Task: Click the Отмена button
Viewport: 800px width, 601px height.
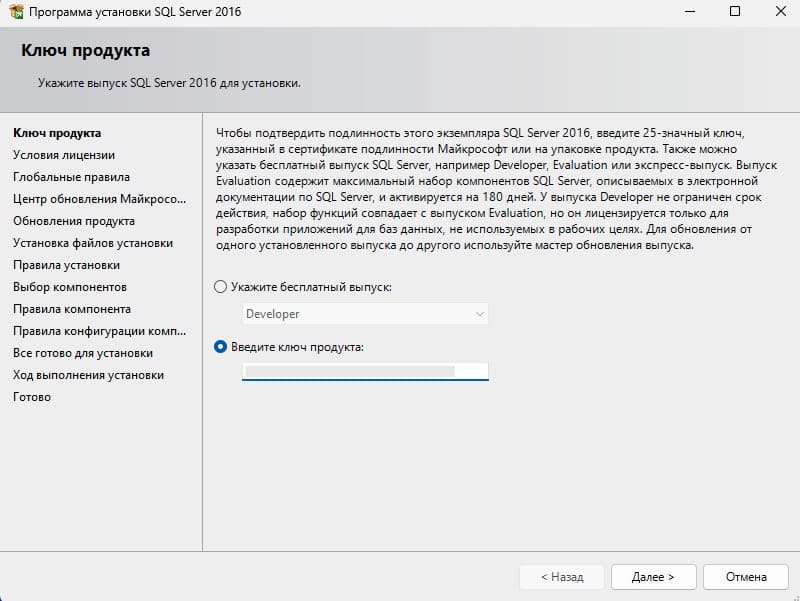Action: click(x=746, y=577)
